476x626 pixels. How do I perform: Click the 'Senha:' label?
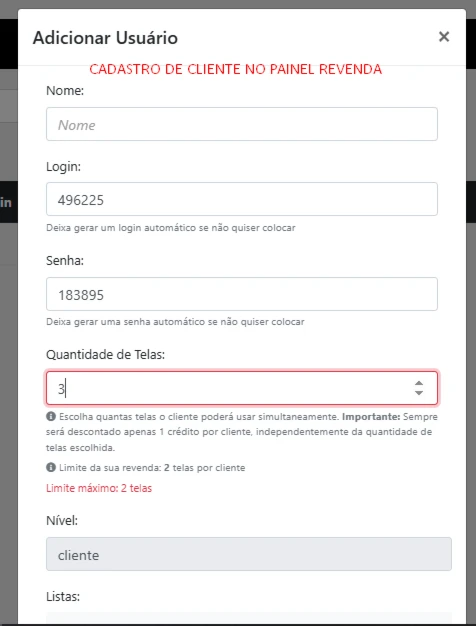(65, 261)
